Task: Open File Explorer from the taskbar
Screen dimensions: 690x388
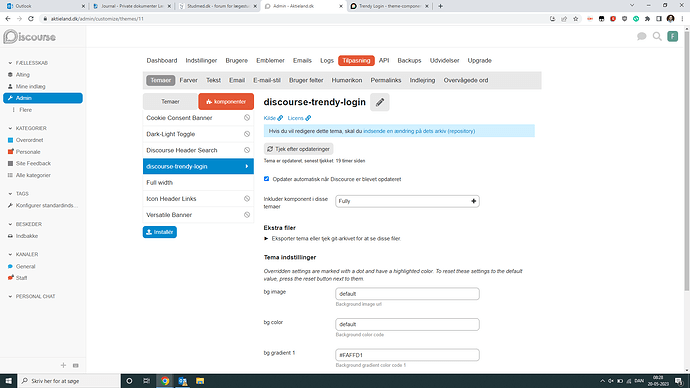Action: pos(200,381)
